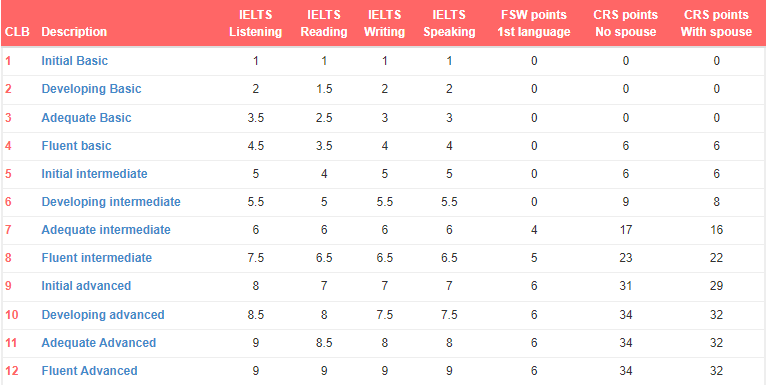
Task: Click the Adequate intermediate link
Action: (106, 230)
